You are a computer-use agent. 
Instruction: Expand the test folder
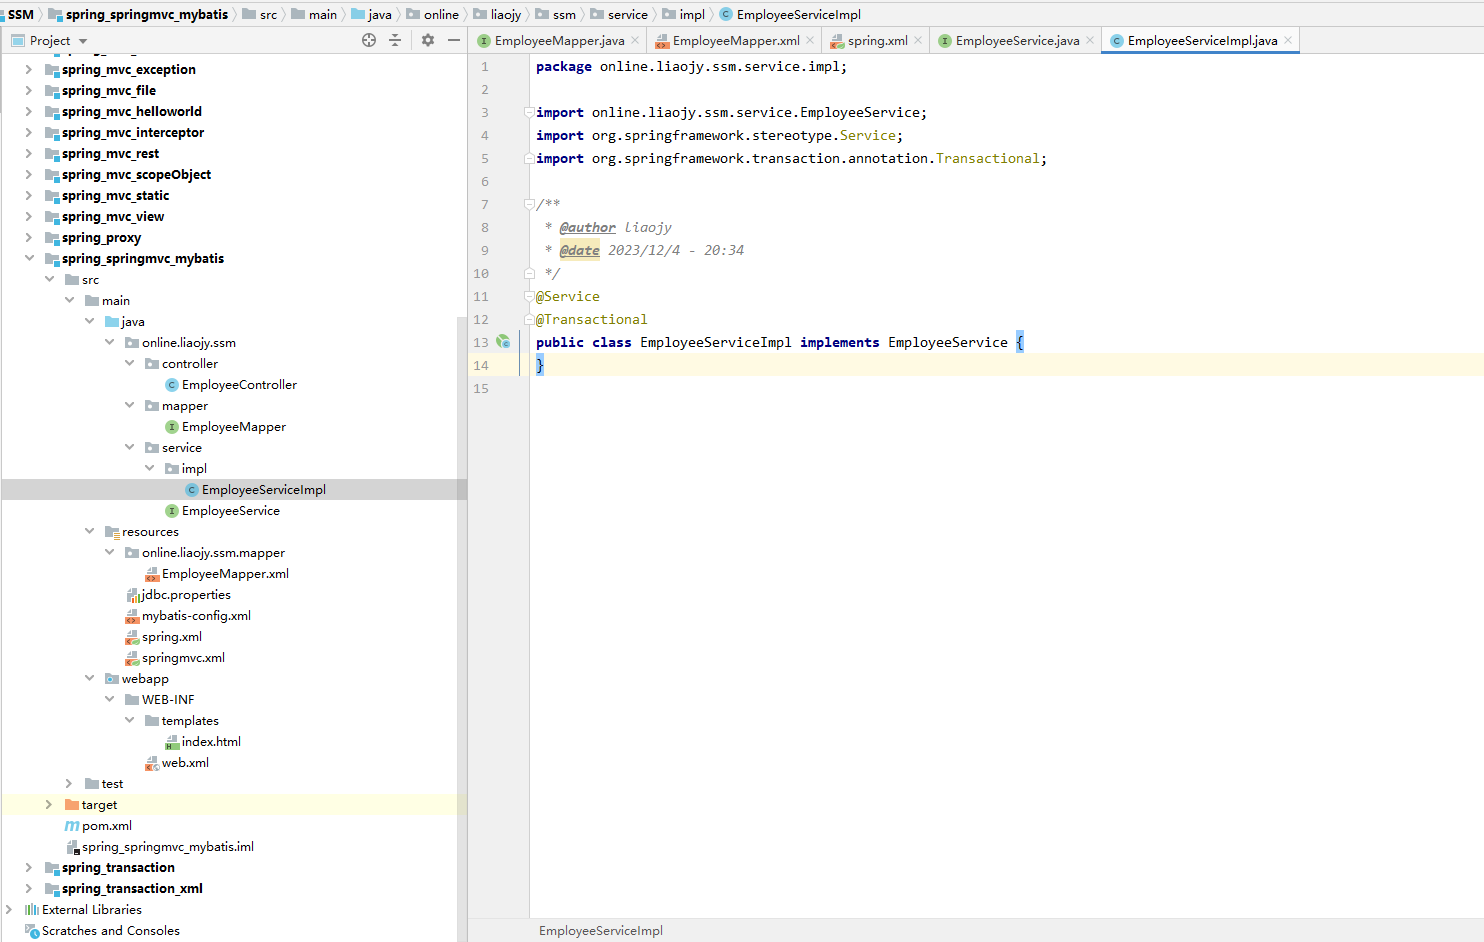coord(69,784)
